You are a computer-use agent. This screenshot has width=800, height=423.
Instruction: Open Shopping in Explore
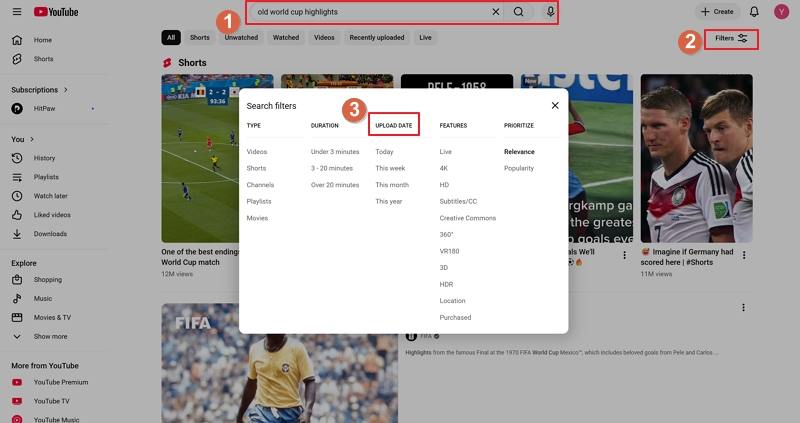point(47,280)
